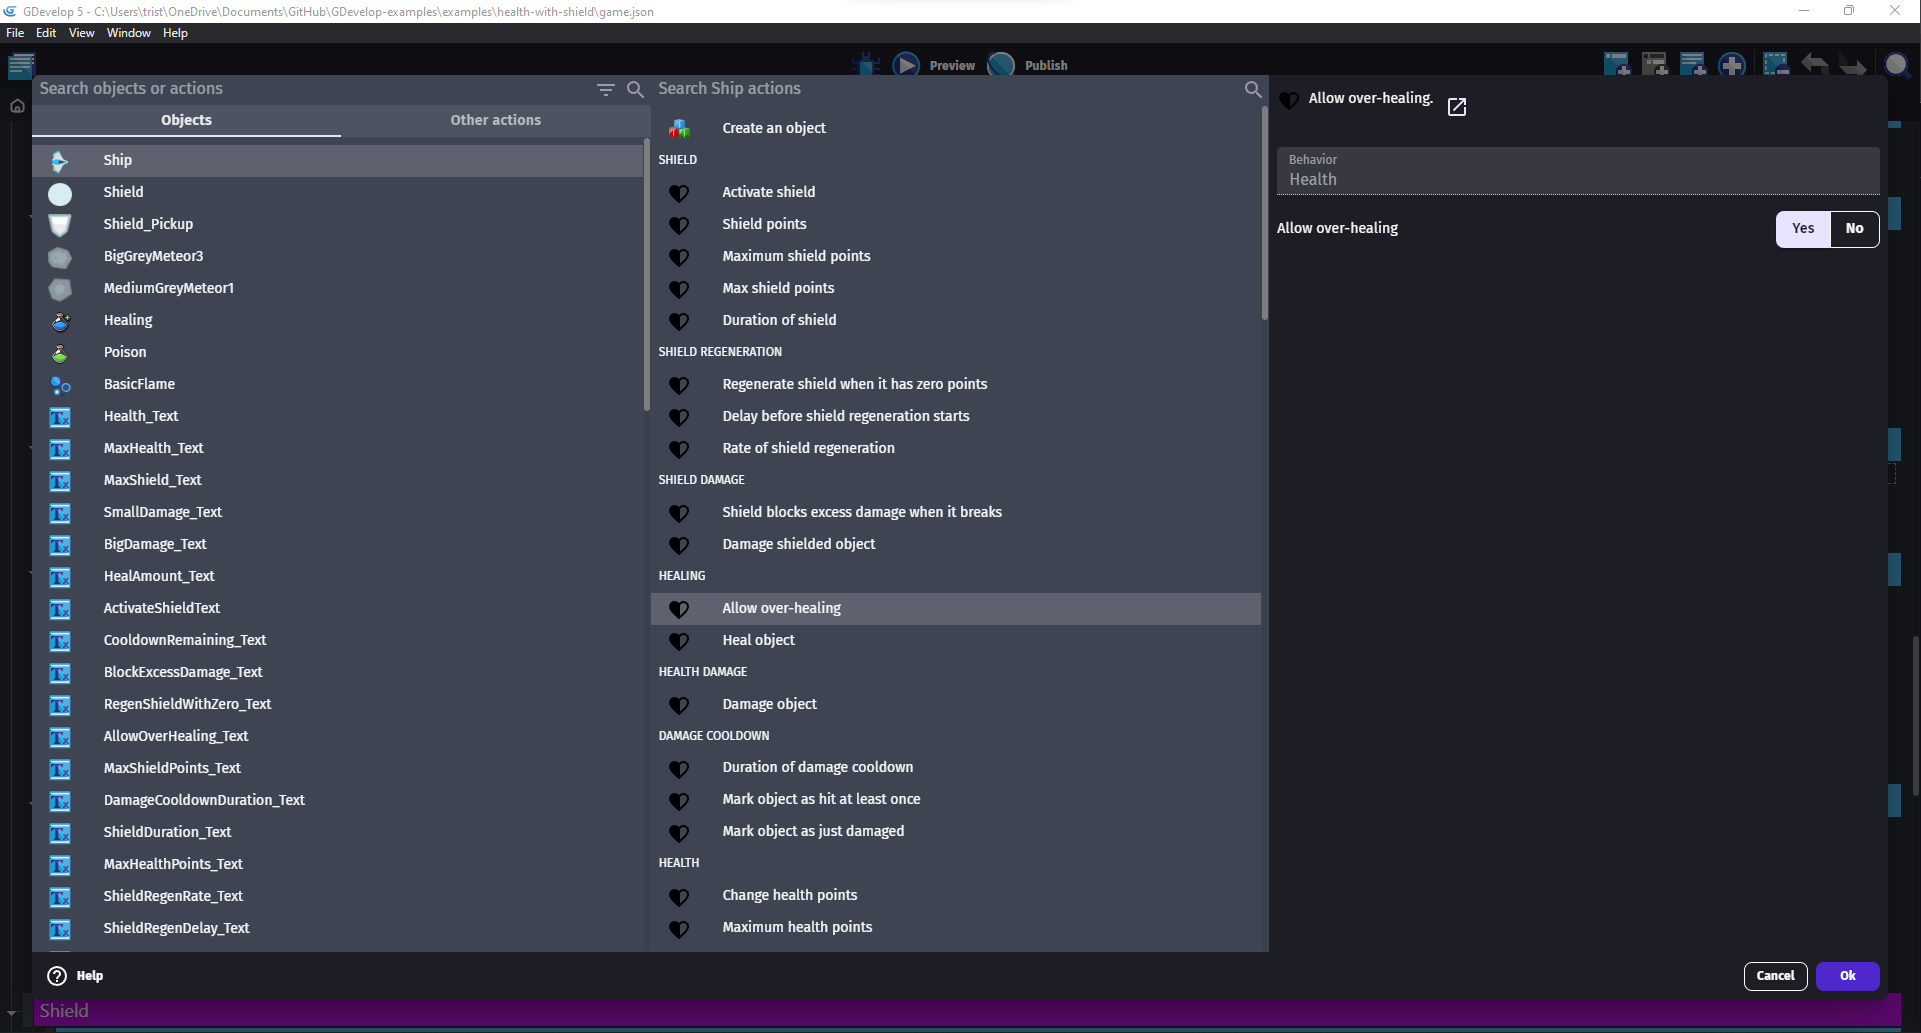This screenshot has height=1033, width=1921.
Task: Open the Window menu
Action: click(x=128, y=33)
